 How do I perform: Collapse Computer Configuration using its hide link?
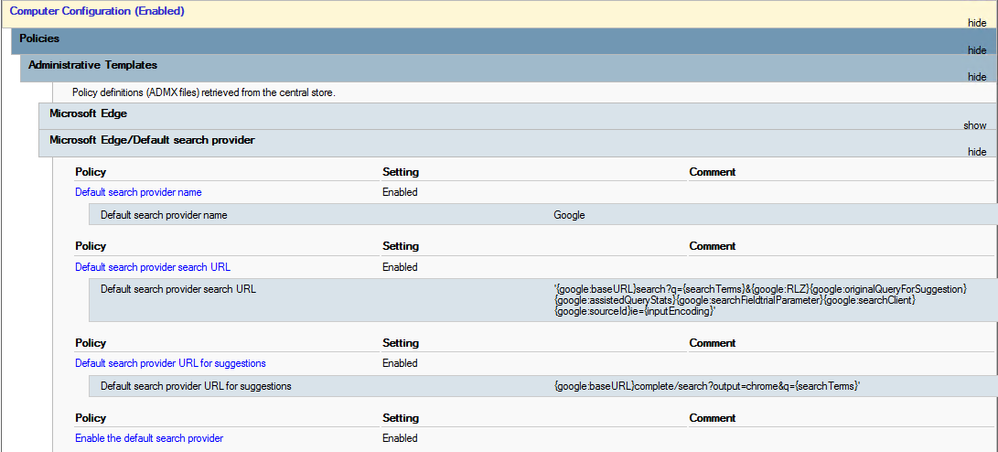976,23
